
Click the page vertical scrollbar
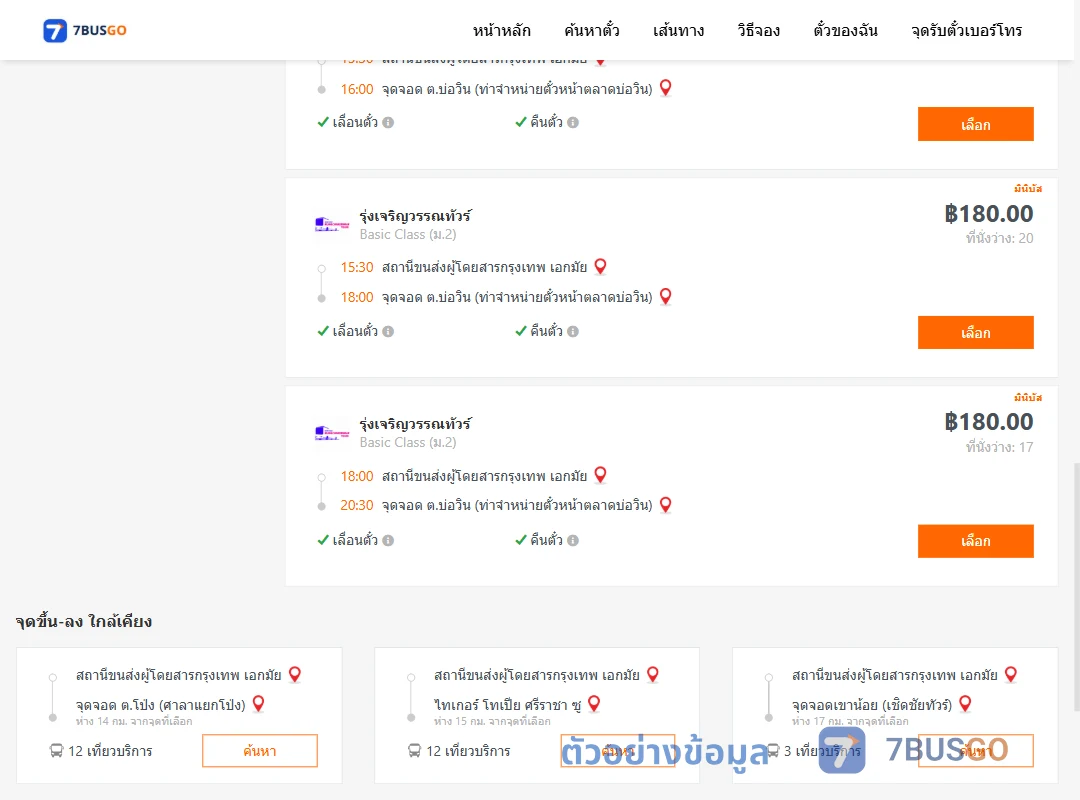point(1076,588)
